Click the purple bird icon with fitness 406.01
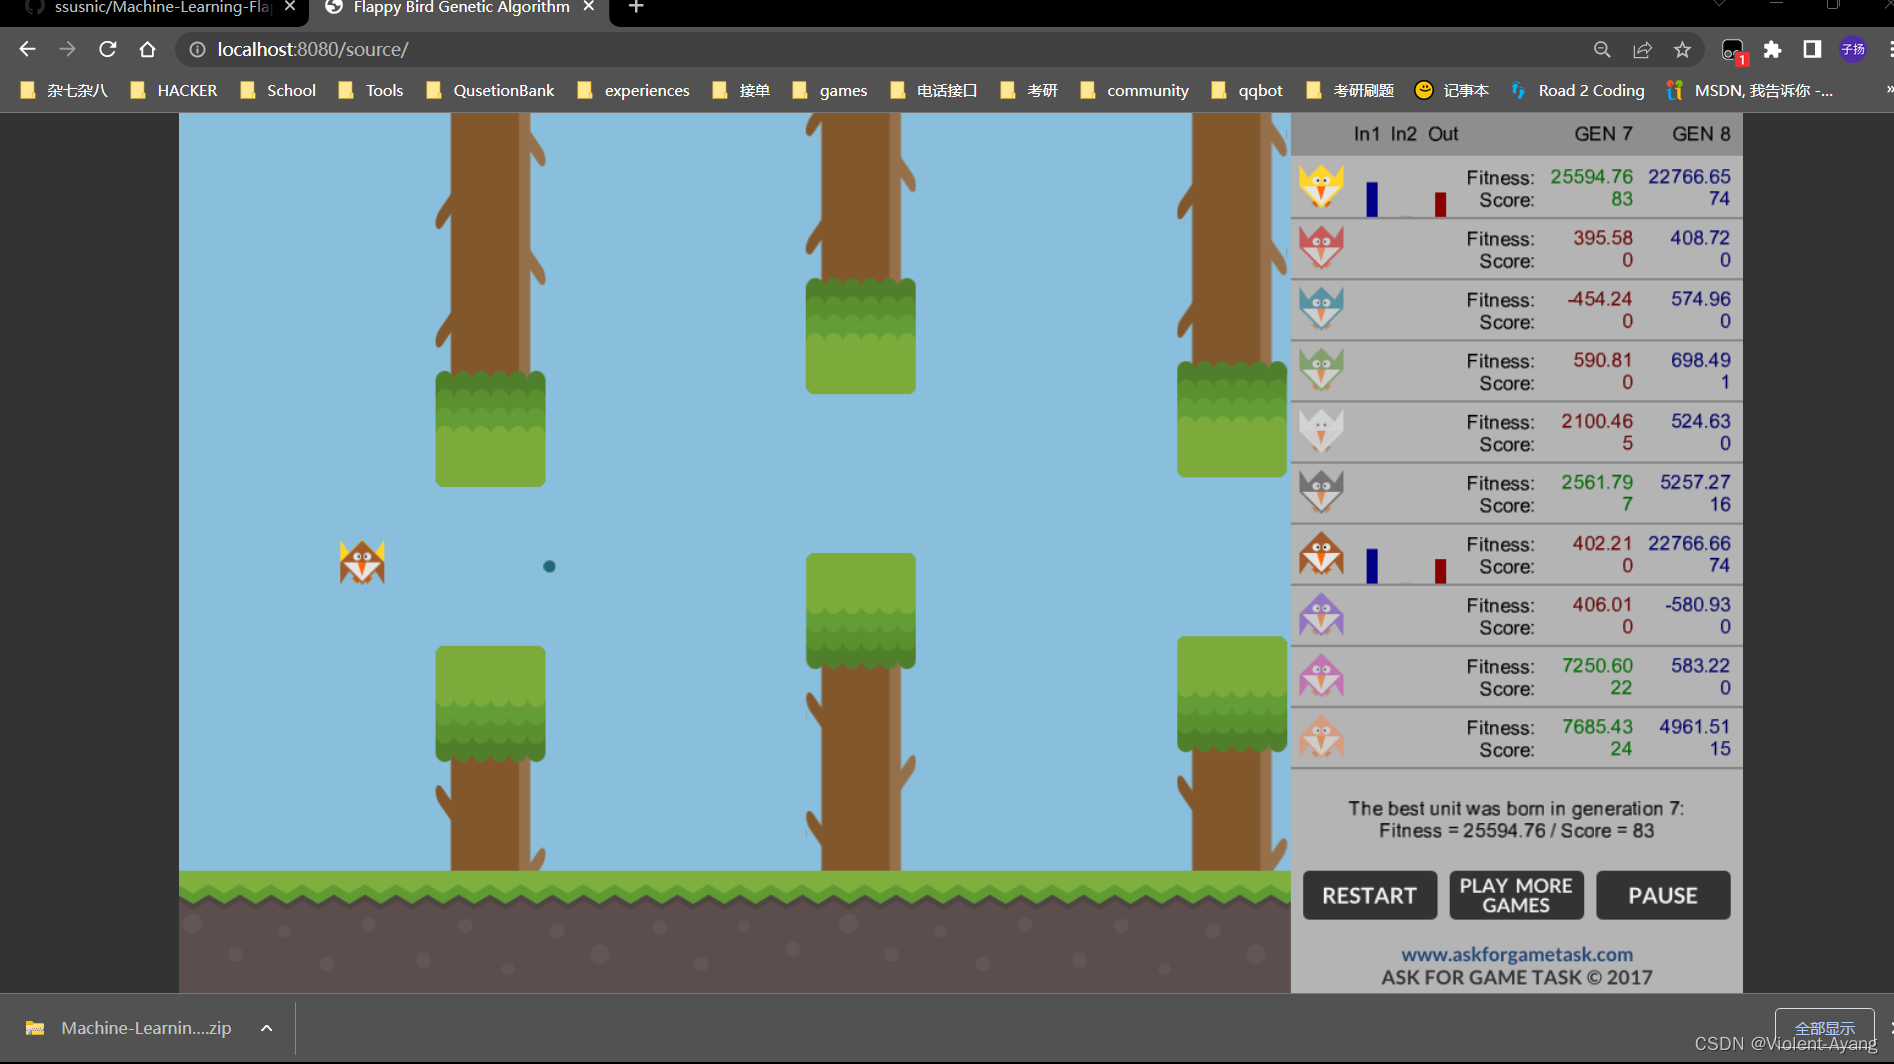1894x1064 pixels. pyautogui.click(x=1321, y=614)
